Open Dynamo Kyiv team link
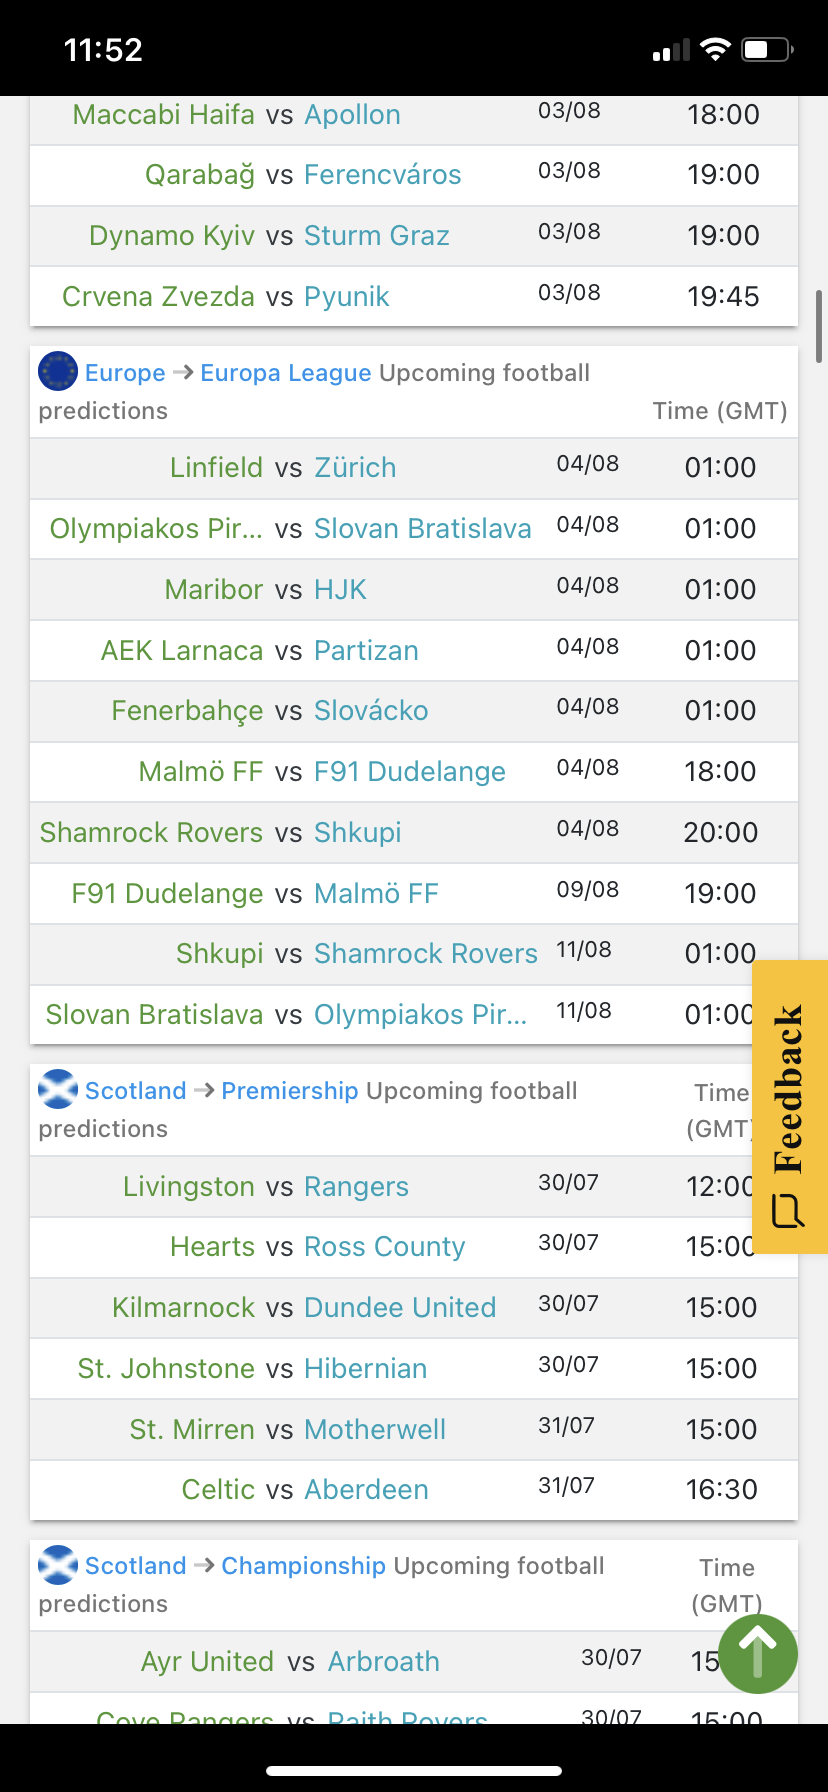 coord(171,236)
